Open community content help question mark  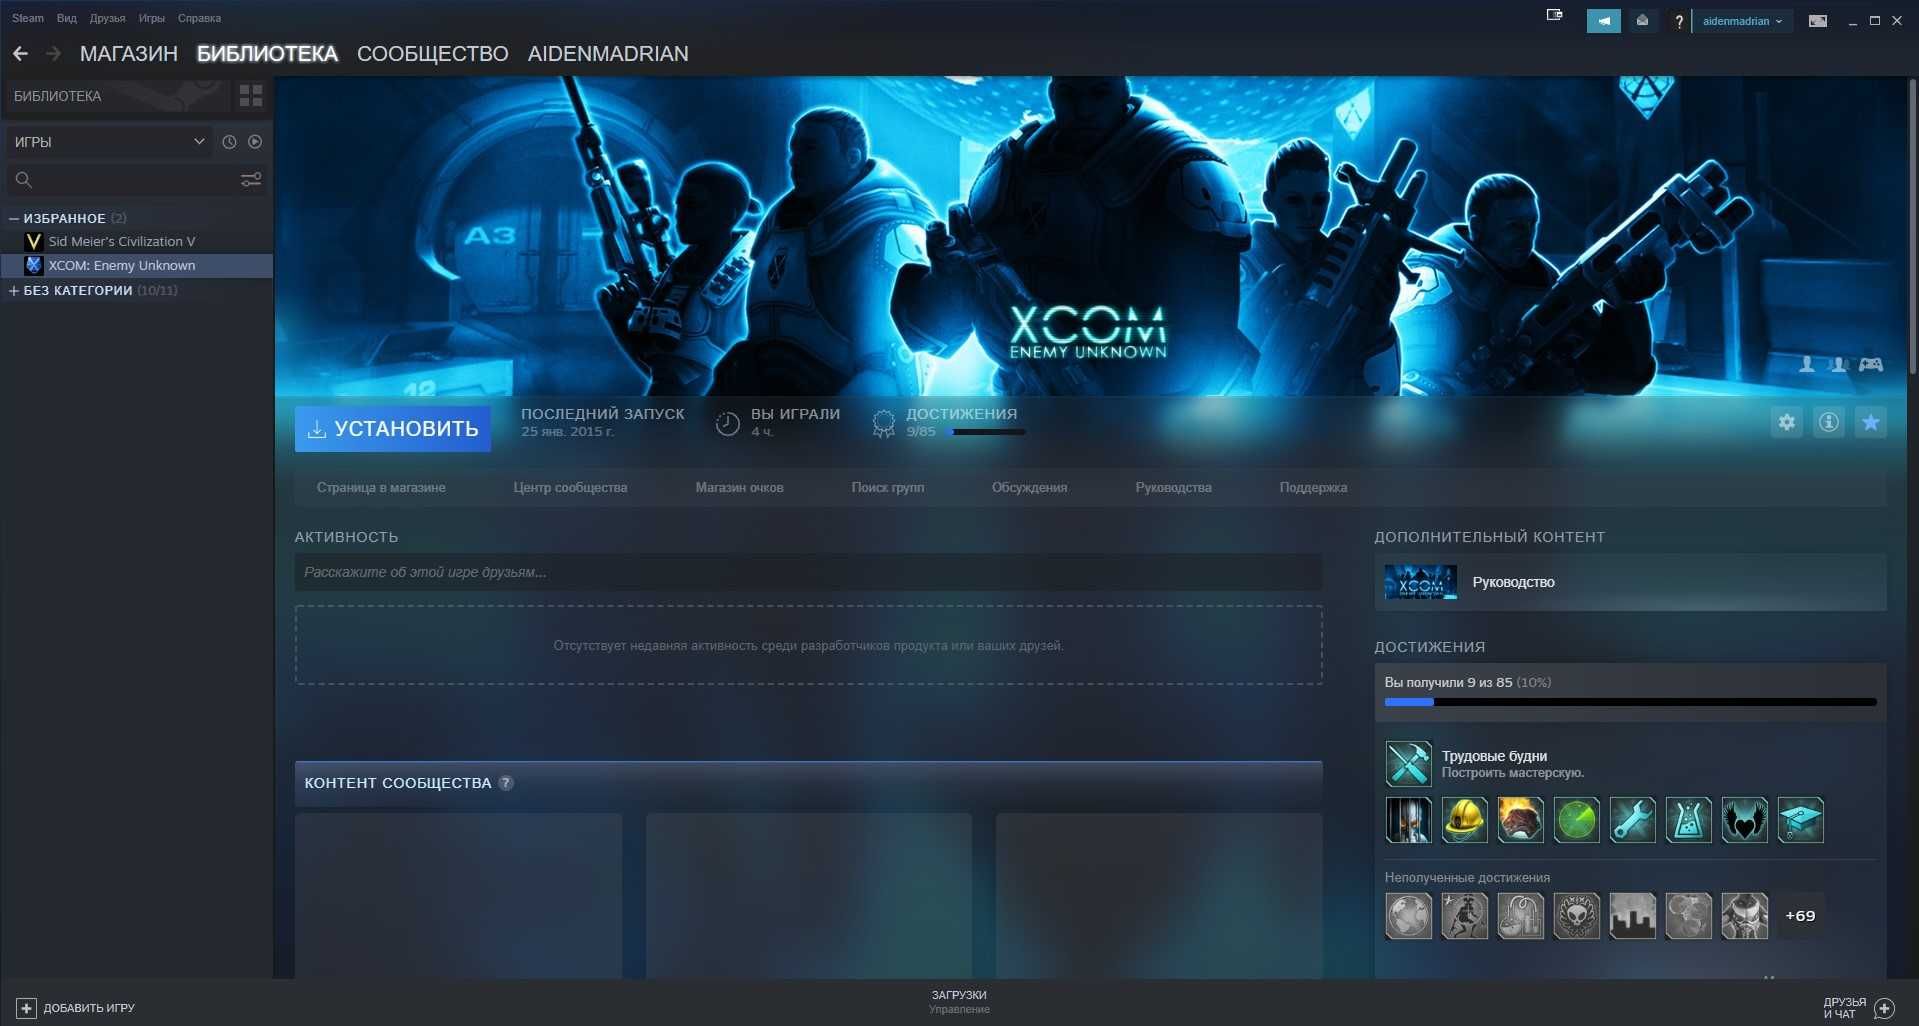click(x=506, y=783)
